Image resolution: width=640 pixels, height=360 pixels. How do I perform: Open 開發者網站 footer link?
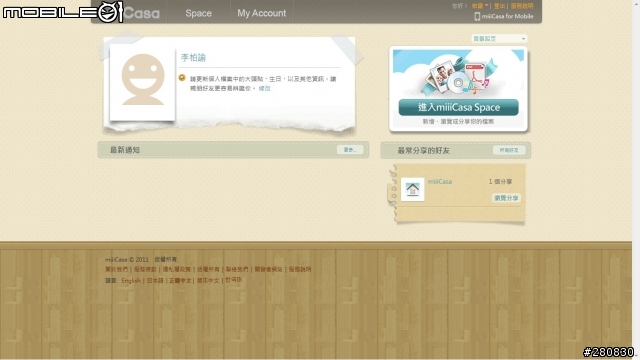click(x=269, y=269)
